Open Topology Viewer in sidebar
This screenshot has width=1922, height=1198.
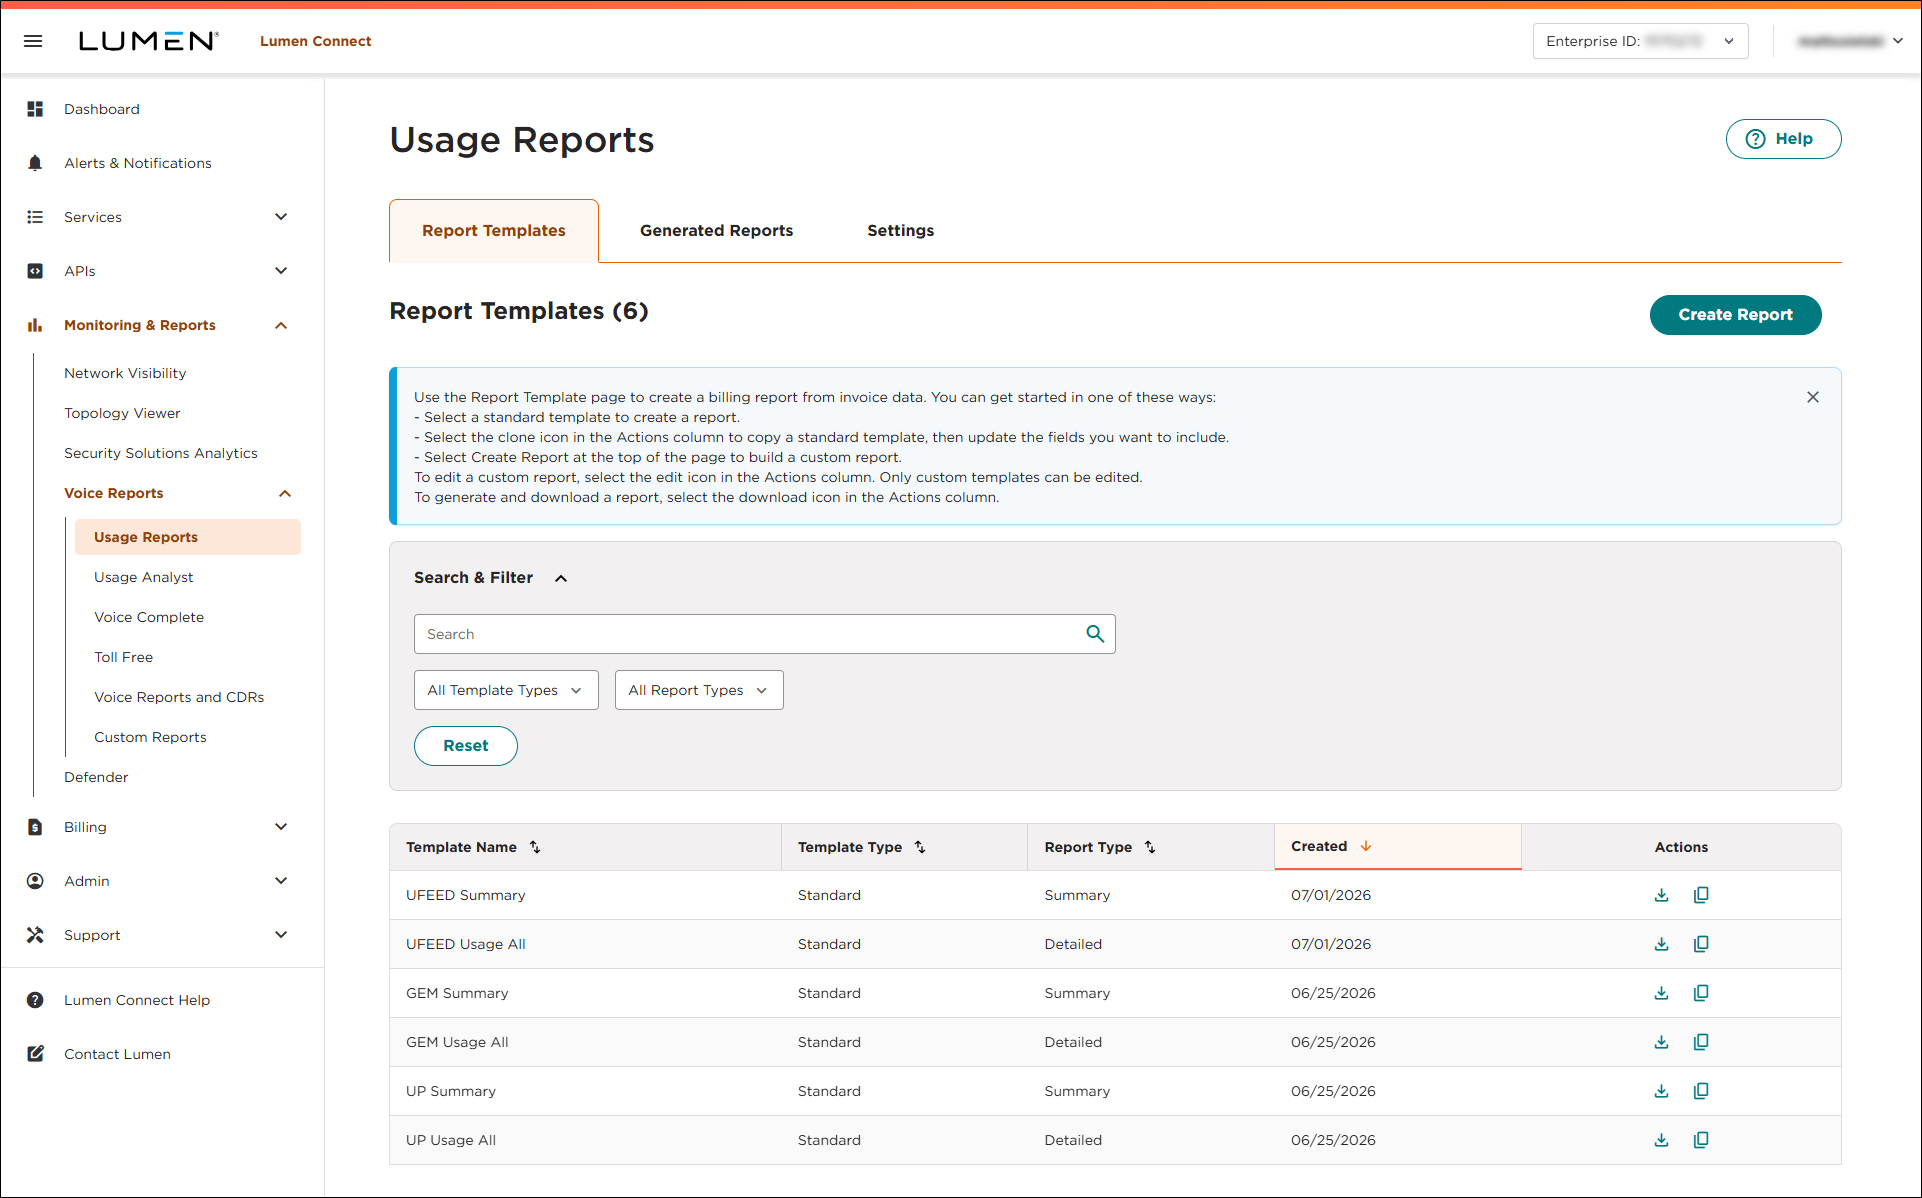tap(122, 413)
